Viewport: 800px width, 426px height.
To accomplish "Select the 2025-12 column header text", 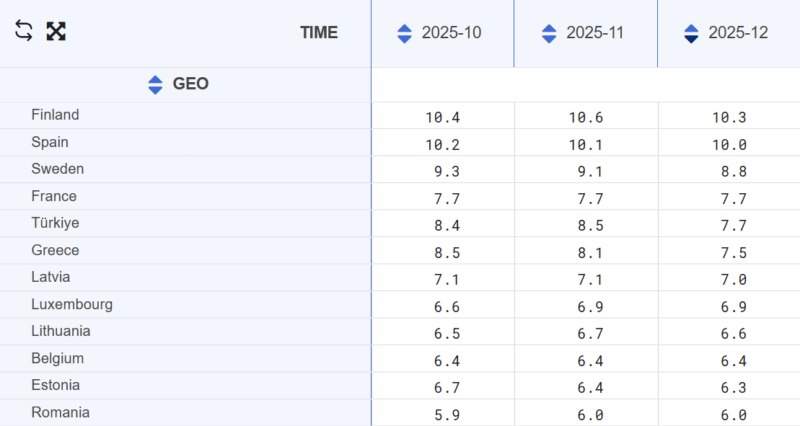I will (738, 33).
